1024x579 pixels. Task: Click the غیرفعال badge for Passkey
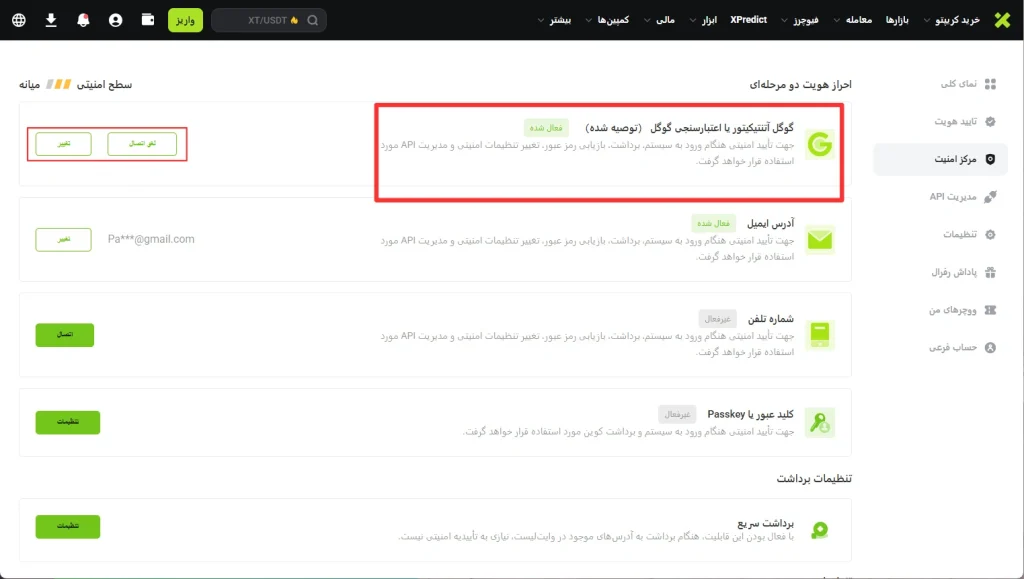coord(677,414)
